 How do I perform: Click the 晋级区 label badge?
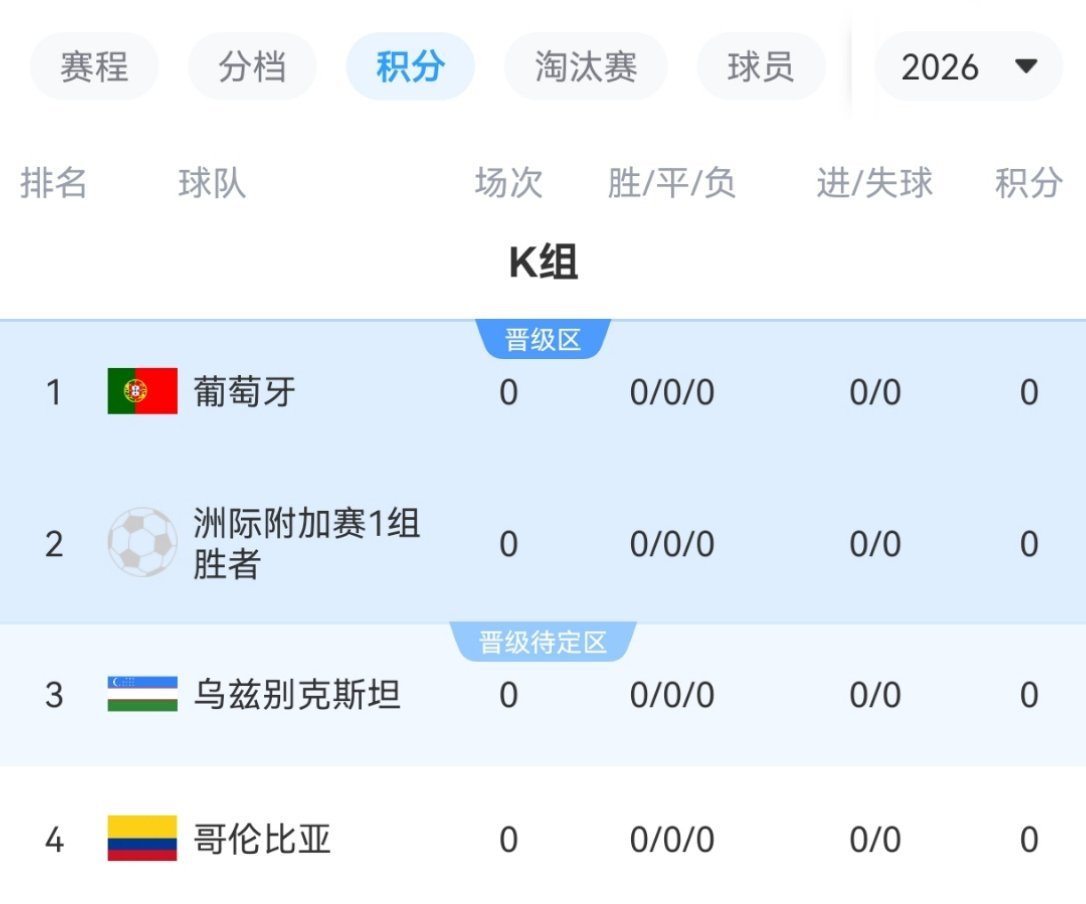[x=543, y=340]
